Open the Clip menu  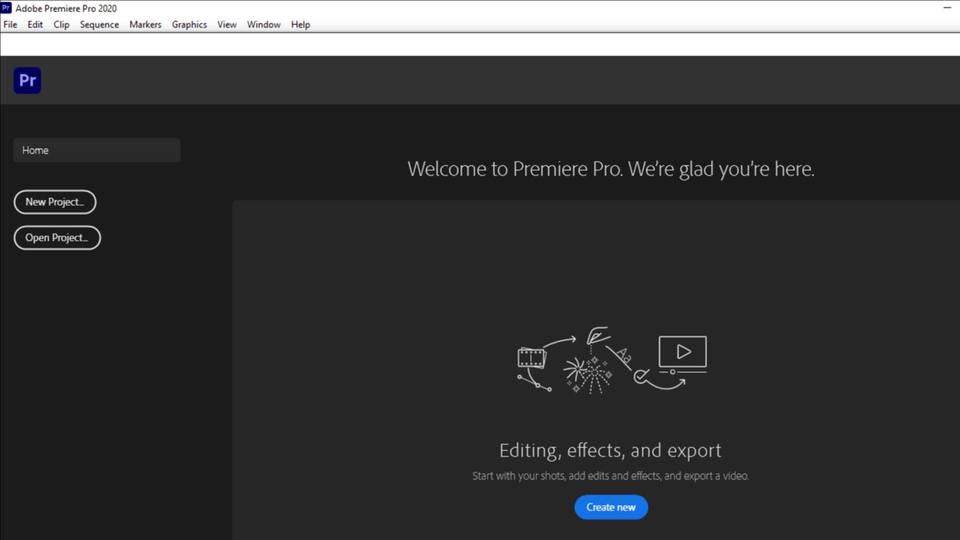coord(61,24)
